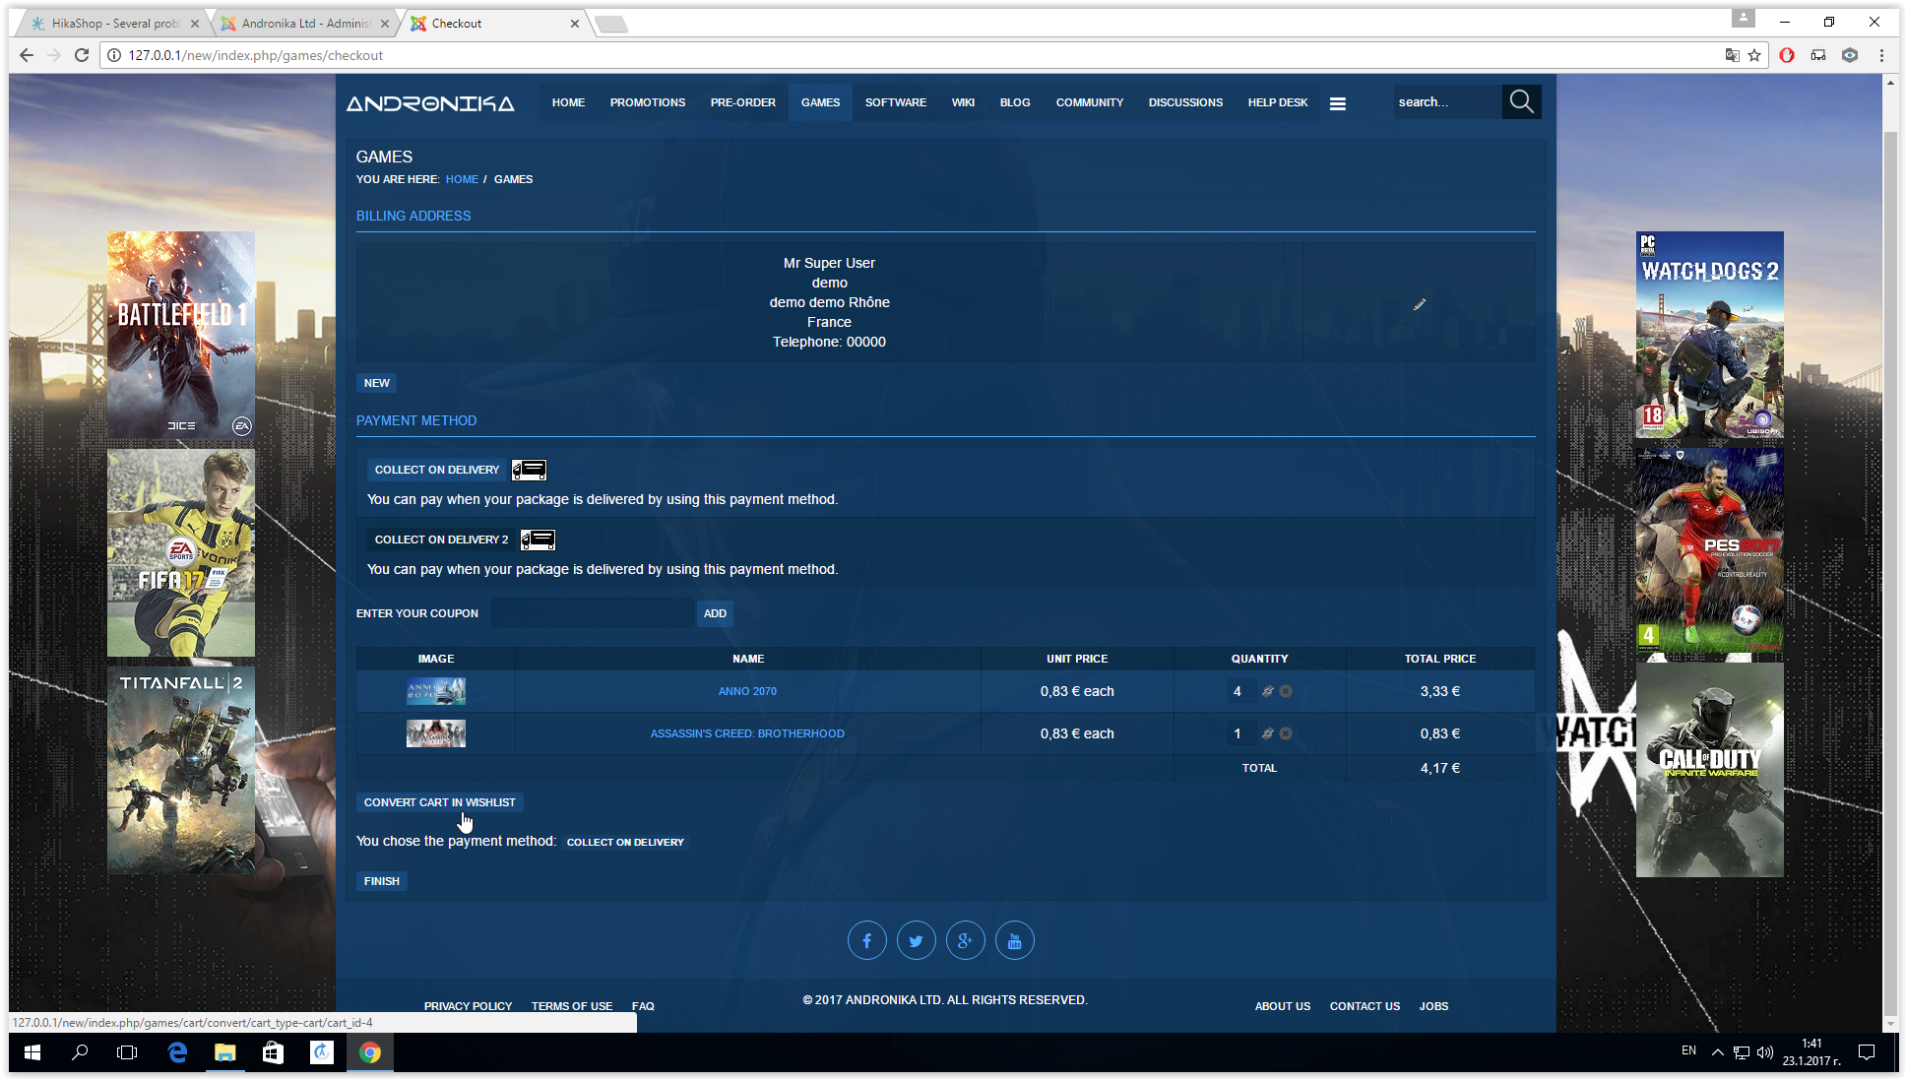This screenshot has width=1906, height=1080.
Task: Click the Watch Dogs 2 cover thumbnail
Action: [x=1709, y=336]
